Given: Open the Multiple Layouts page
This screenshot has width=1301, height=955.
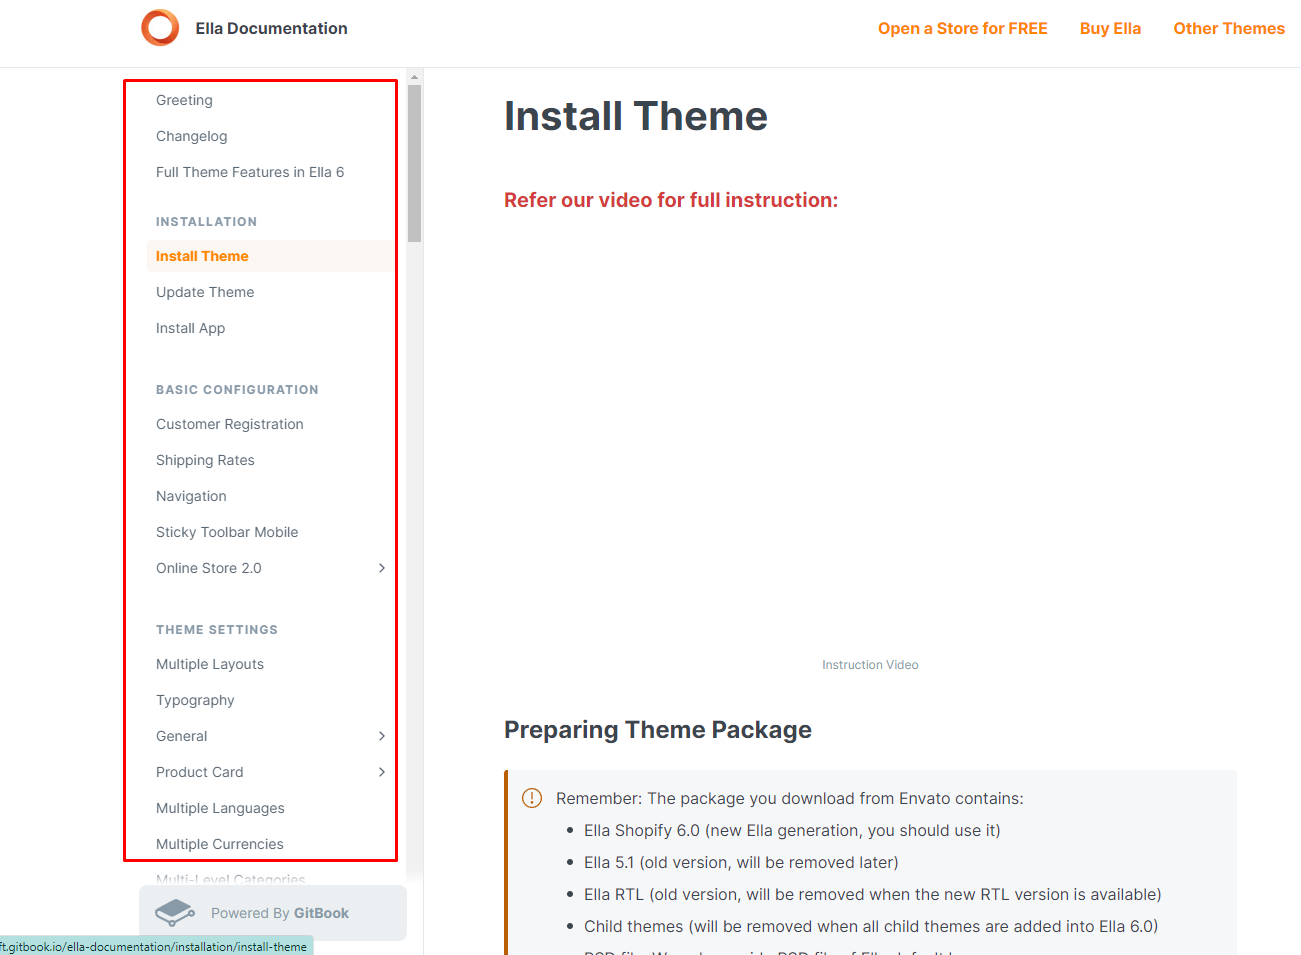Looking at the screenshot, I should 210,664.
